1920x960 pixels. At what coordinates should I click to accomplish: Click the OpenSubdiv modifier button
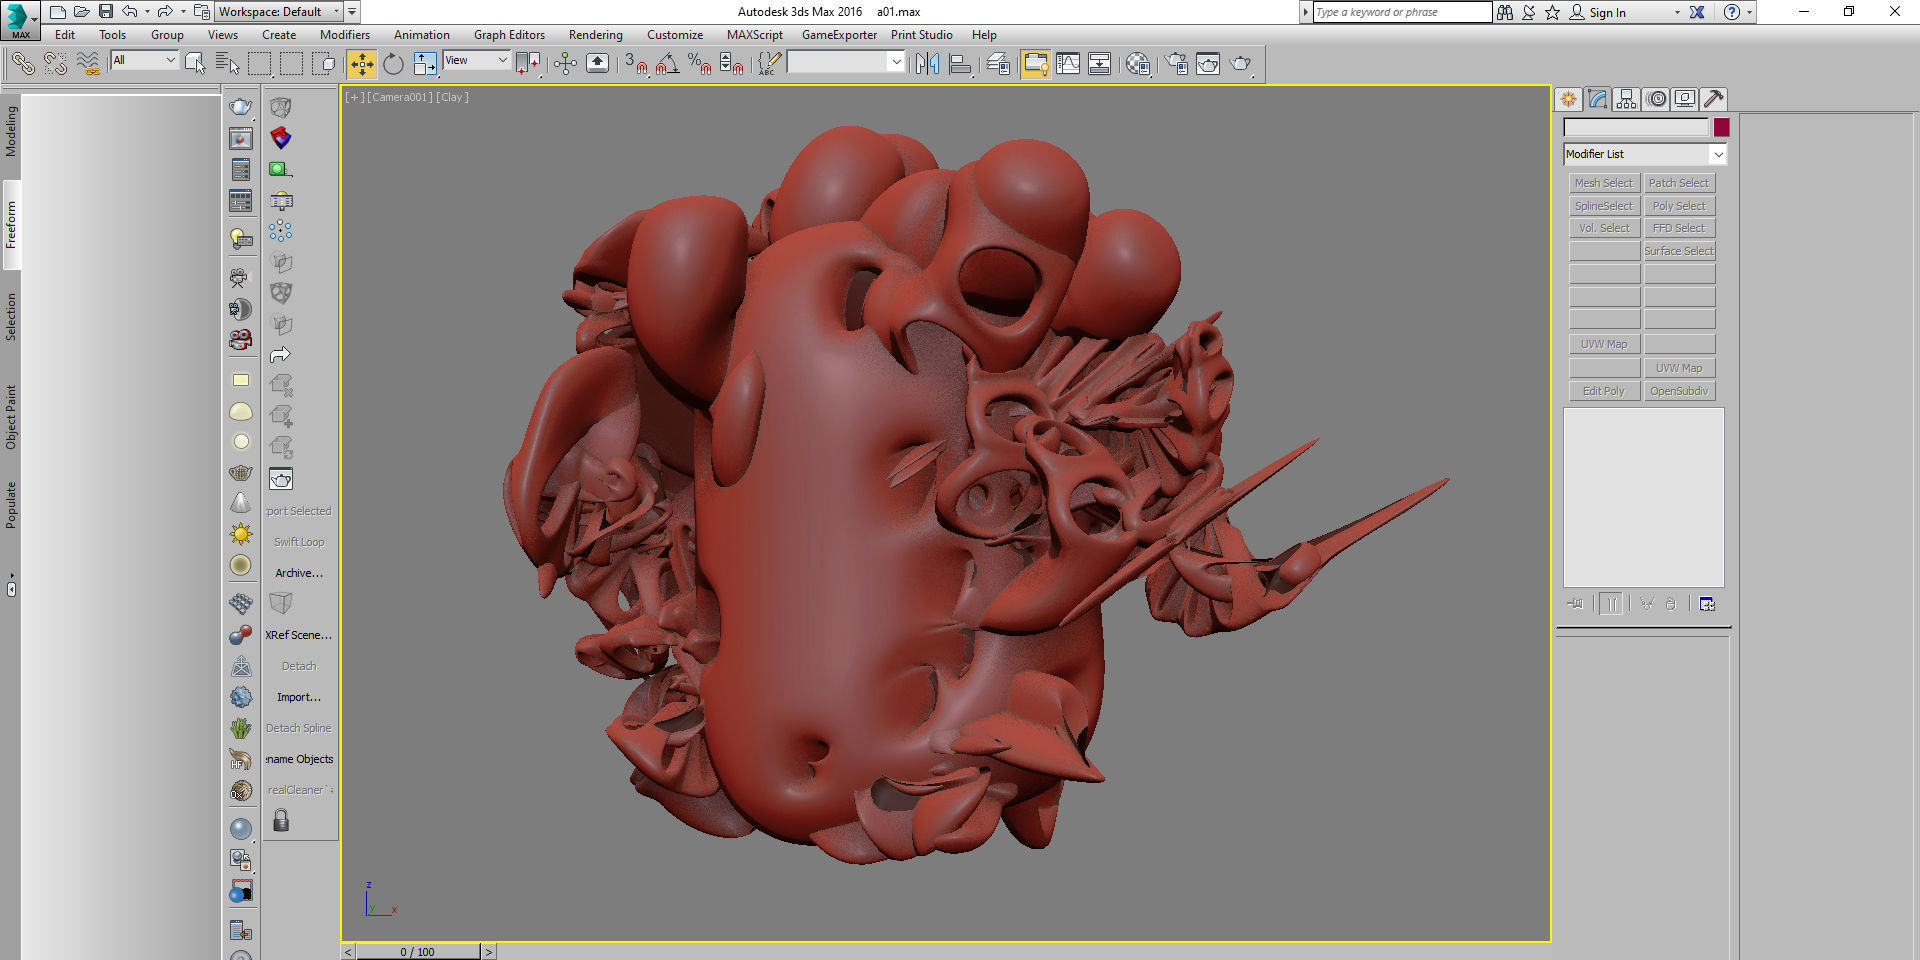pos(1680,391)
